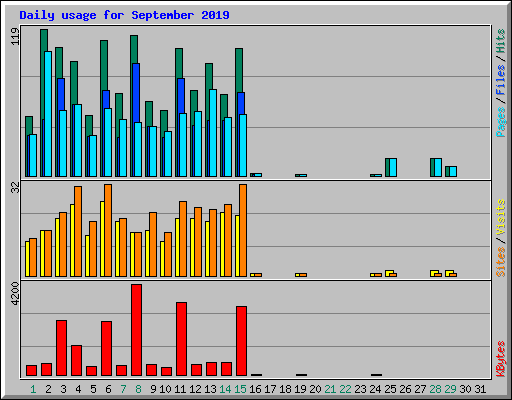Click the '4200' axis value on KBytes chart
The width and height of the screenshot is (512, 400).
(x=15, y=293)
